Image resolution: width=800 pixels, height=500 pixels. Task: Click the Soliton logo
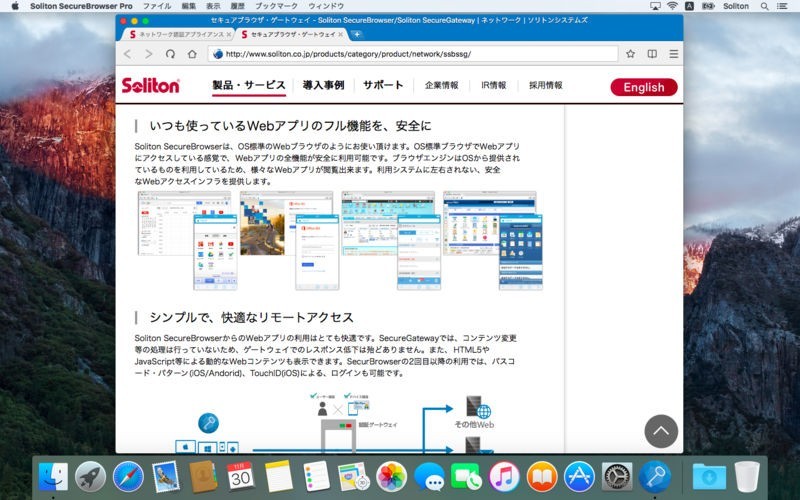(150, 86)
